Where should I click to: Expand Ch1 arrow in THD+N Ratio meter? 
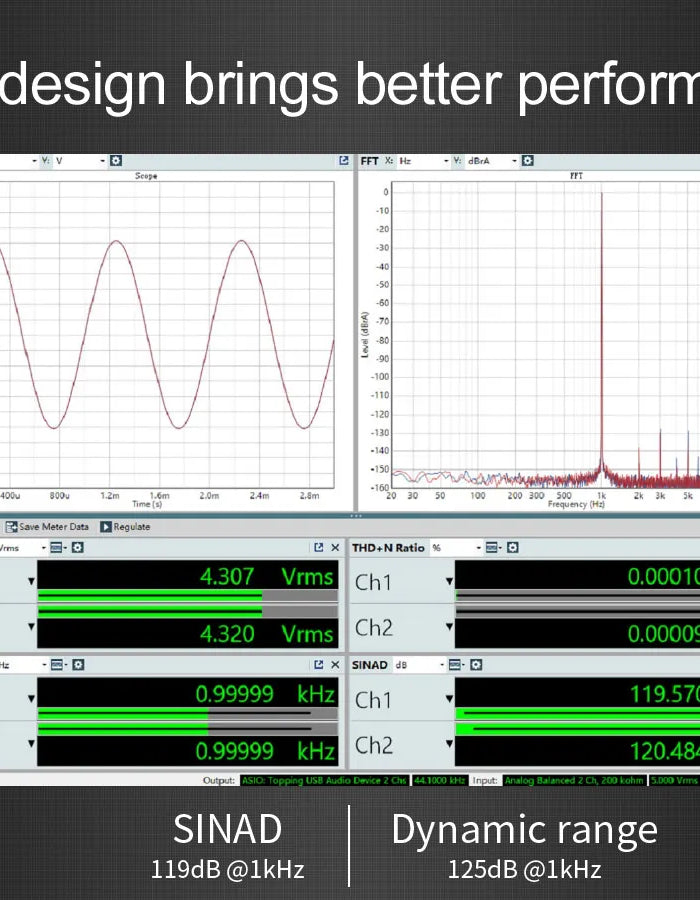click(x=449, y=582)
